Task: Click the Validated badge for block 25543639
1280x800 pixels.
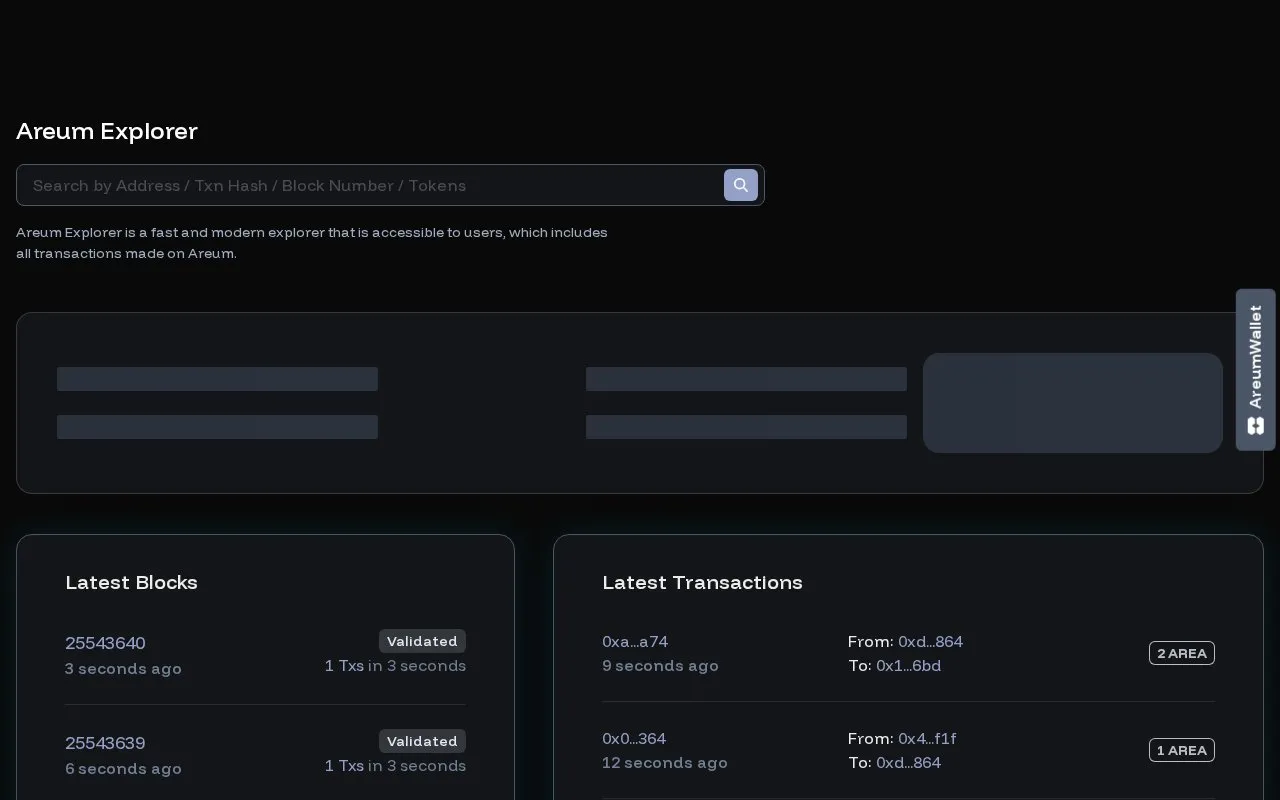Action: point(422,741)
